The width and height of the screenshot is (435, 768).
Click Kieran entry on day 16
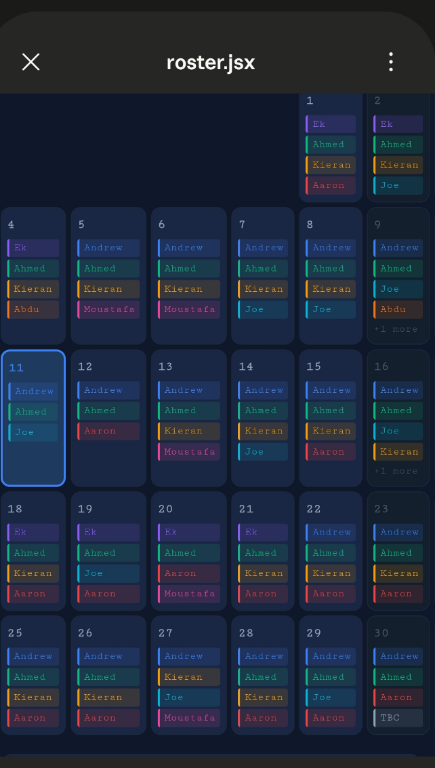398,452
